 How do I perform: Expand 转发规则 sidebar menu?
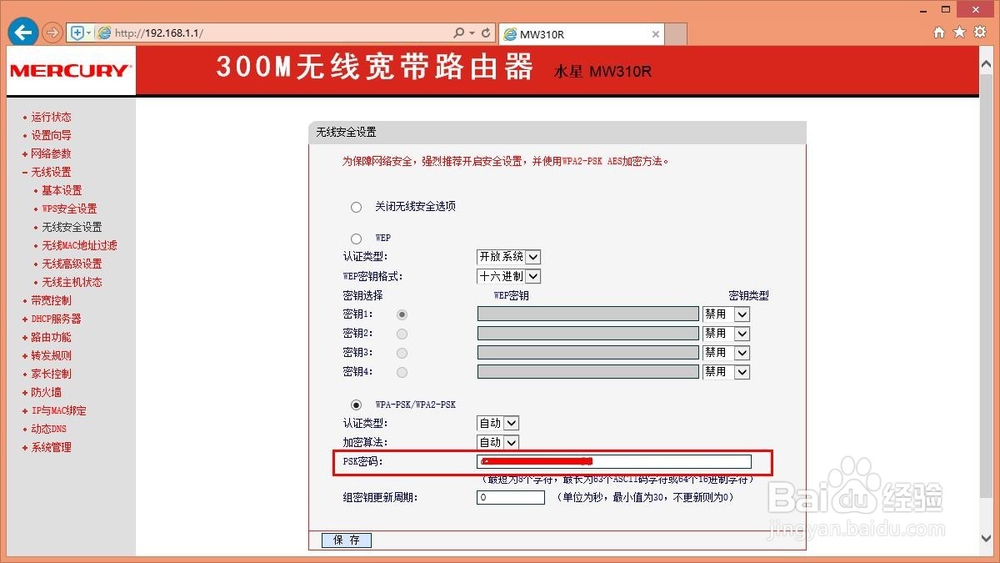click(51, 356)
